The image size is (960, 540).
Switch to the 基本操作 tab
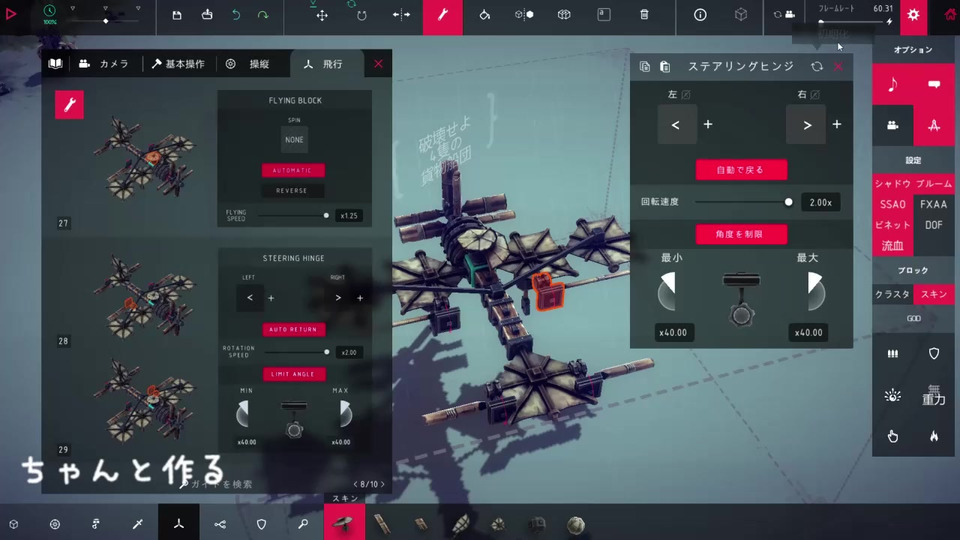(x=178, y=64)
